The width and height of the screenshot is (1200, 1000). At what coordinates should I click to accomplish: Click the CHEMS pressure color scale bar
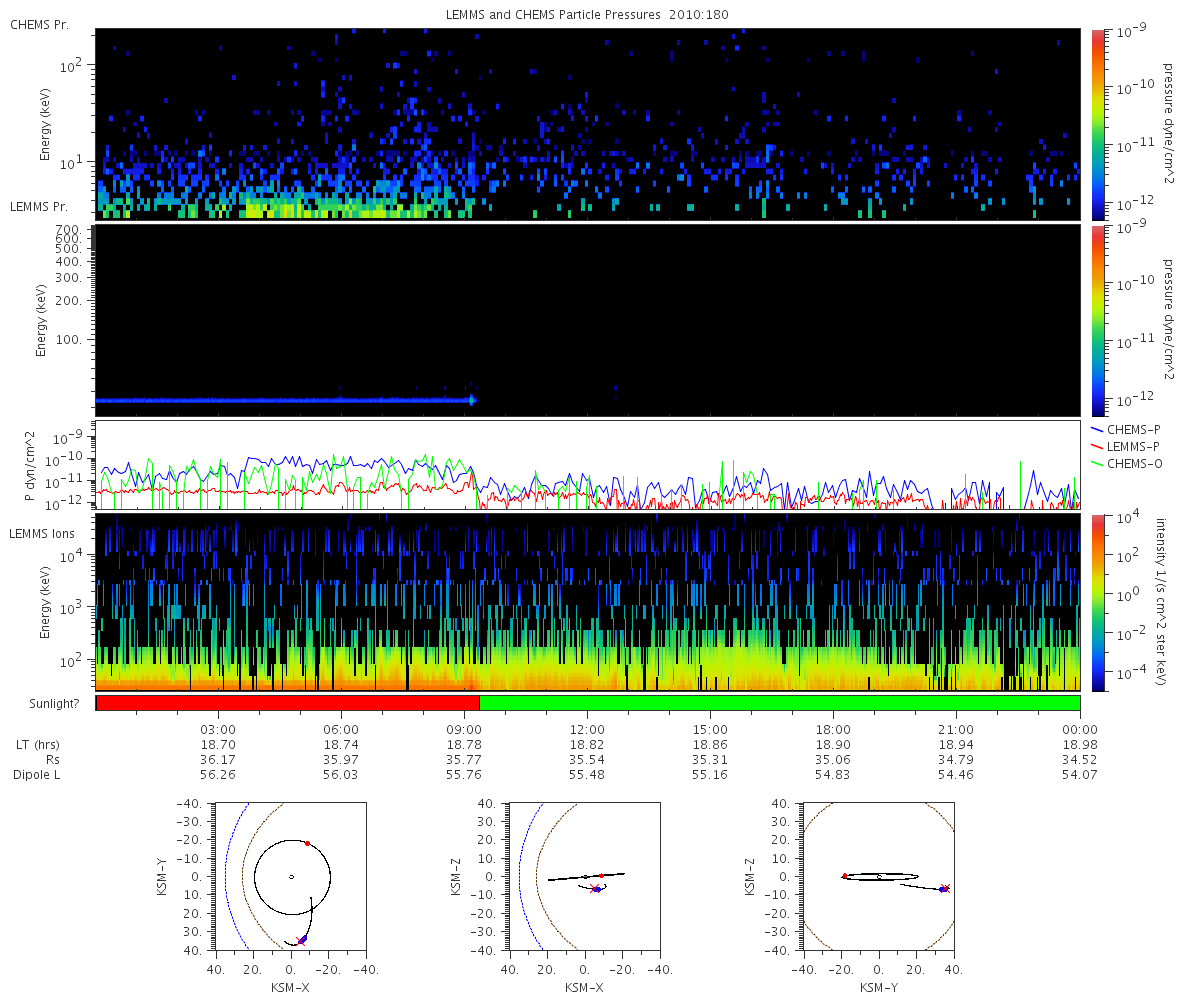click(x=1098, y=124)
